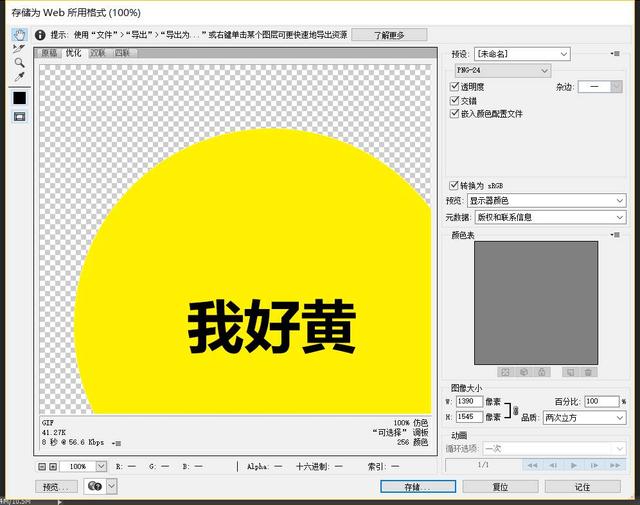Toggle the 转换为 sRGB checkbox
Image resolution: width=640 pixels, height=505 pixels.
453,185
